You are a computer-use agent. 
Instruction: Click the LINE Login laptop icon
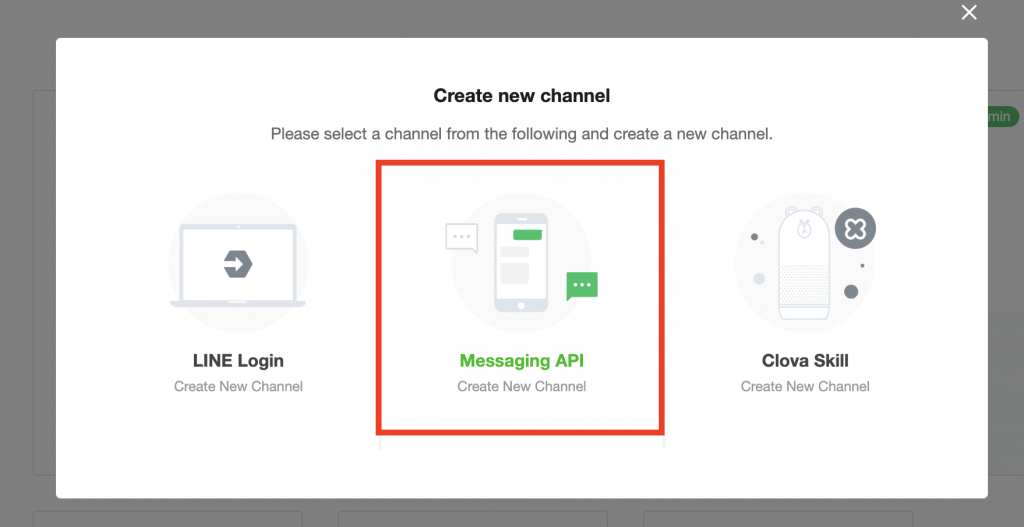[238, 263]
